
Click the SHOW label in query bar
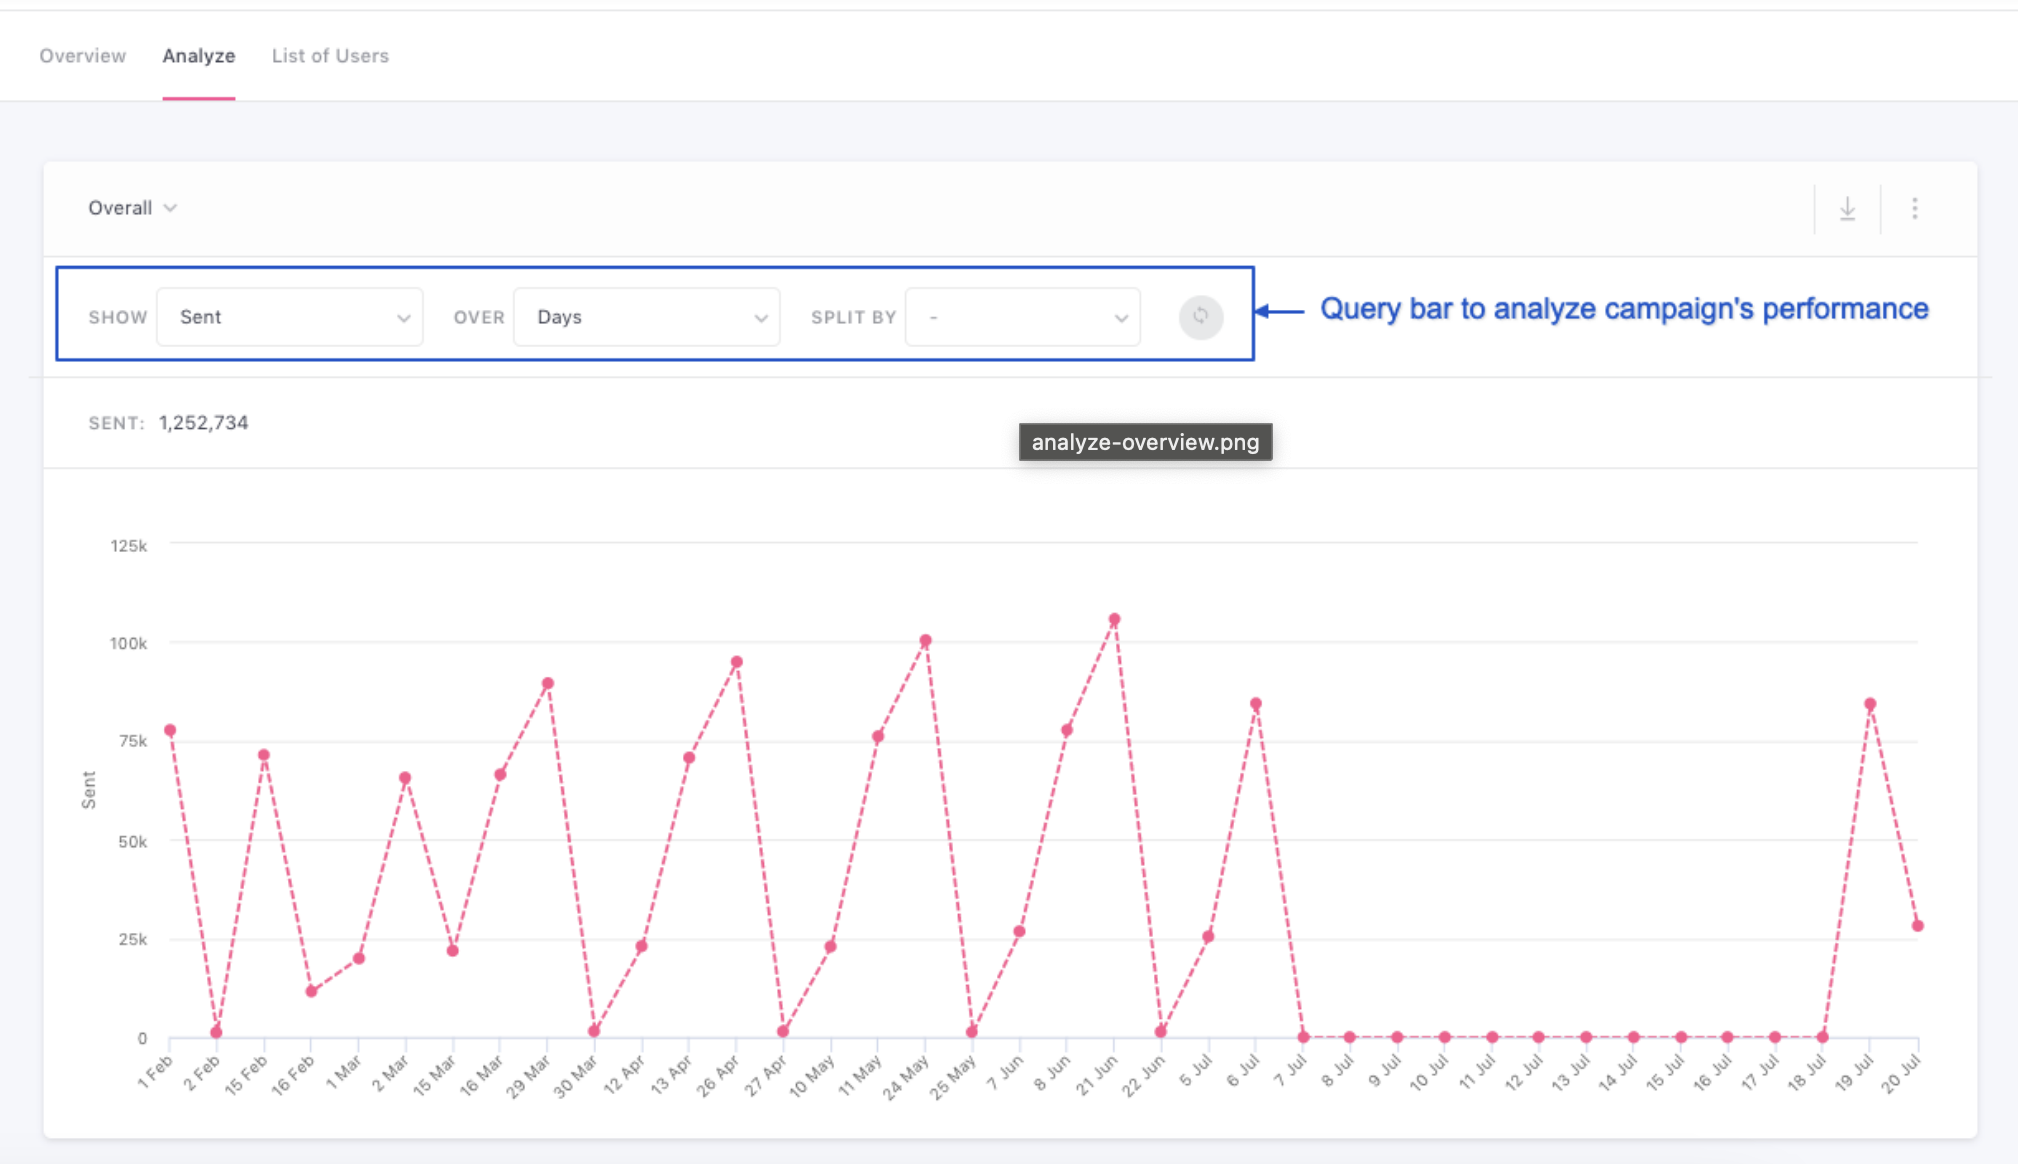coord(118,317)
